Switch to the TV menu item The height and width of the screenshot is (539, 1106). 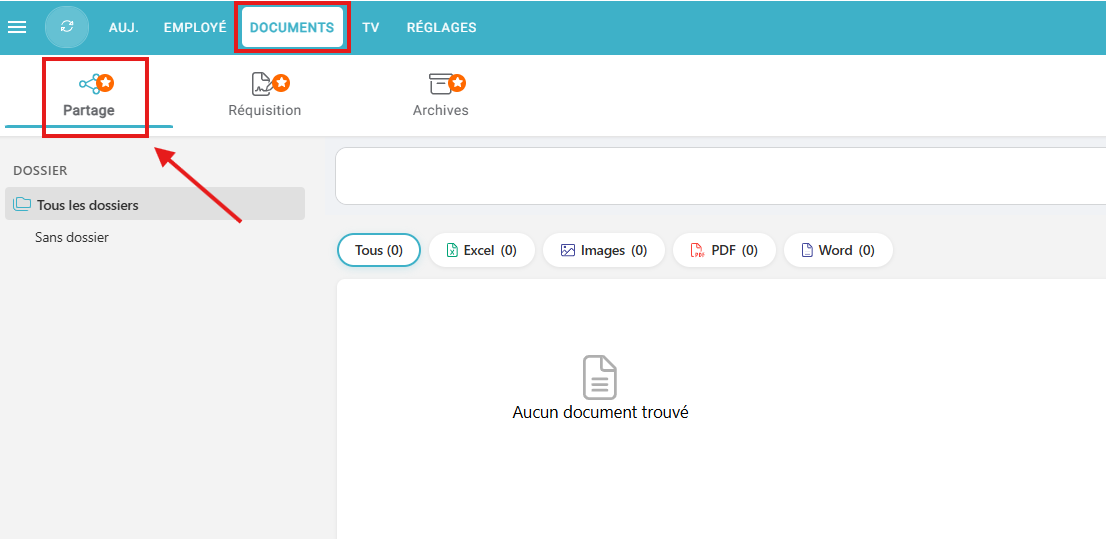[371, 28]
